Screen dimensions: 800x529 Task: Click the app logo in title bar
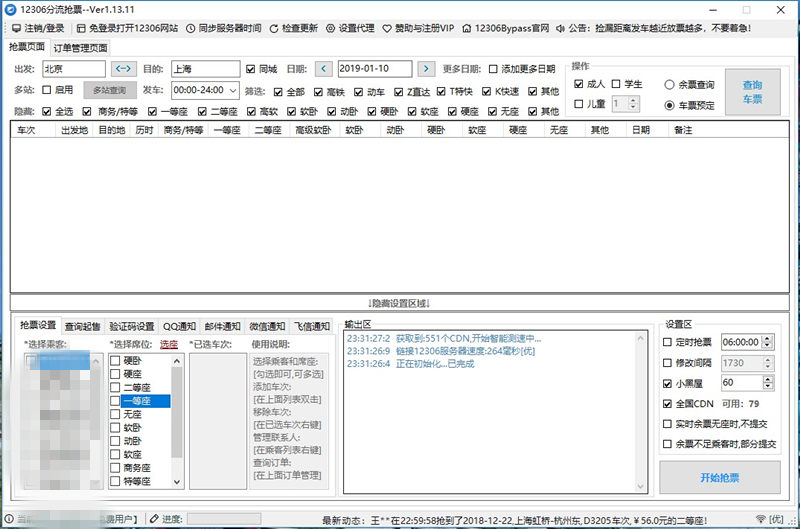click(10, 10)
